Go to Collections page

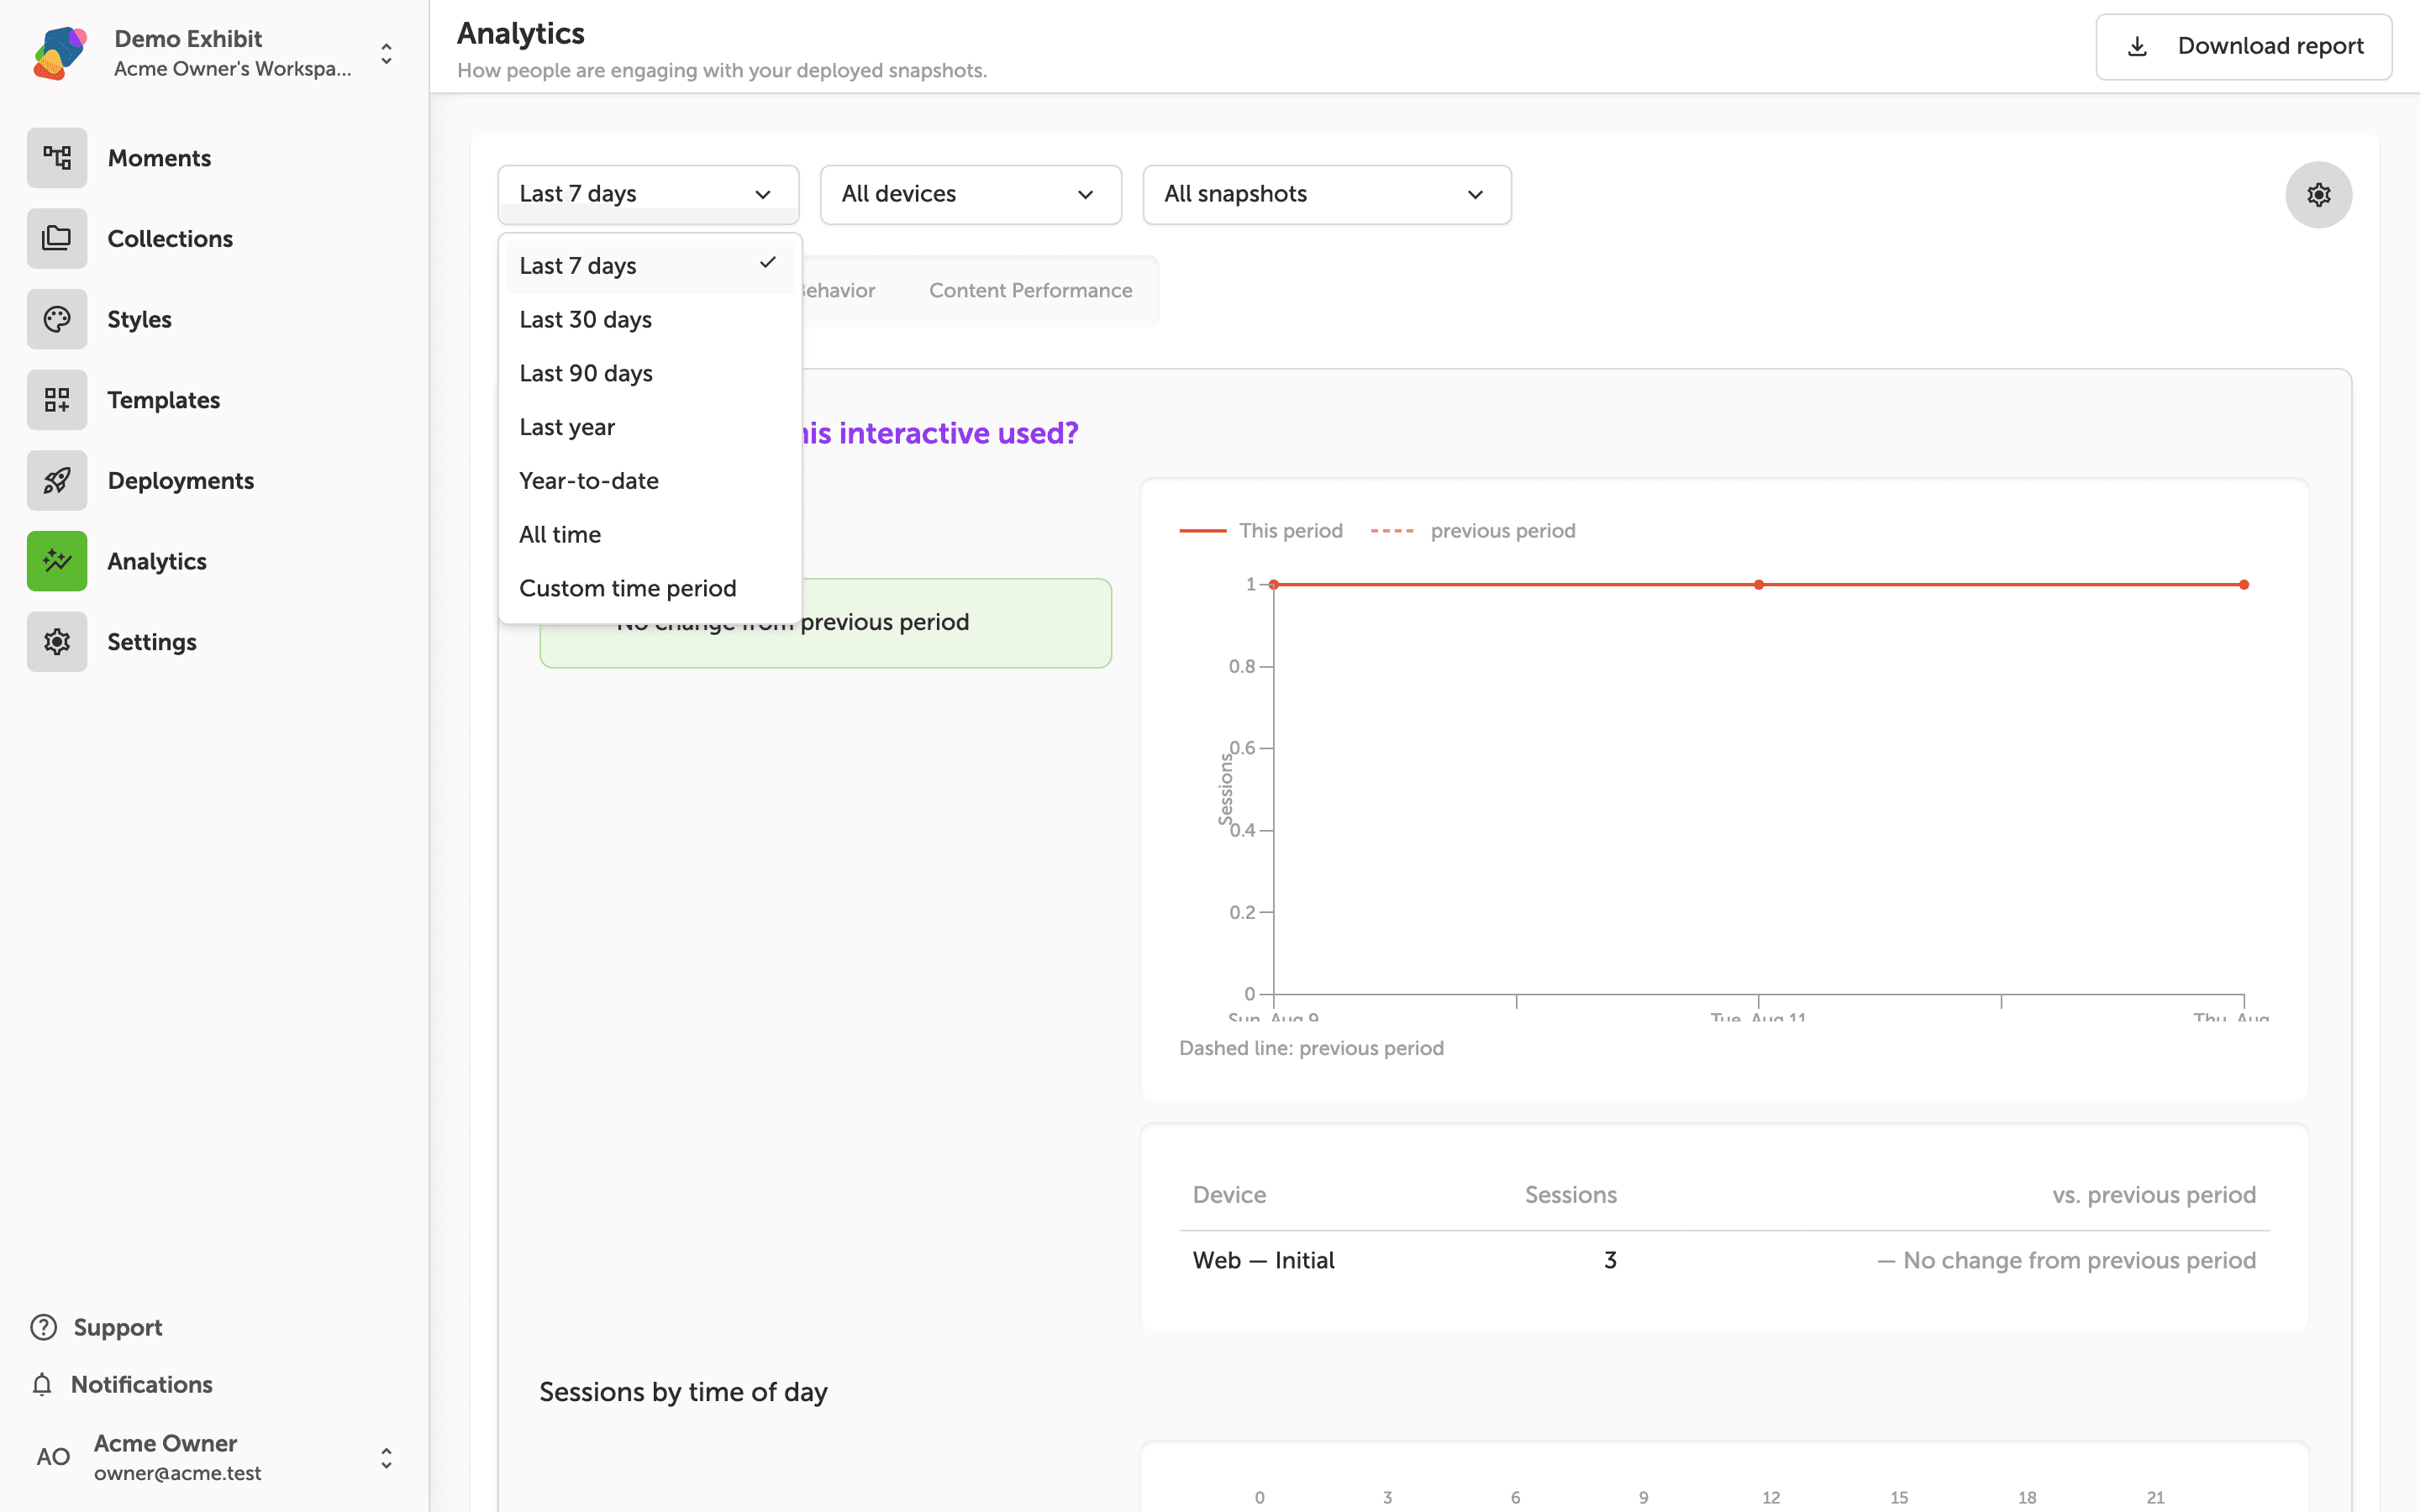pyautogui.click(x=170, y=238)
